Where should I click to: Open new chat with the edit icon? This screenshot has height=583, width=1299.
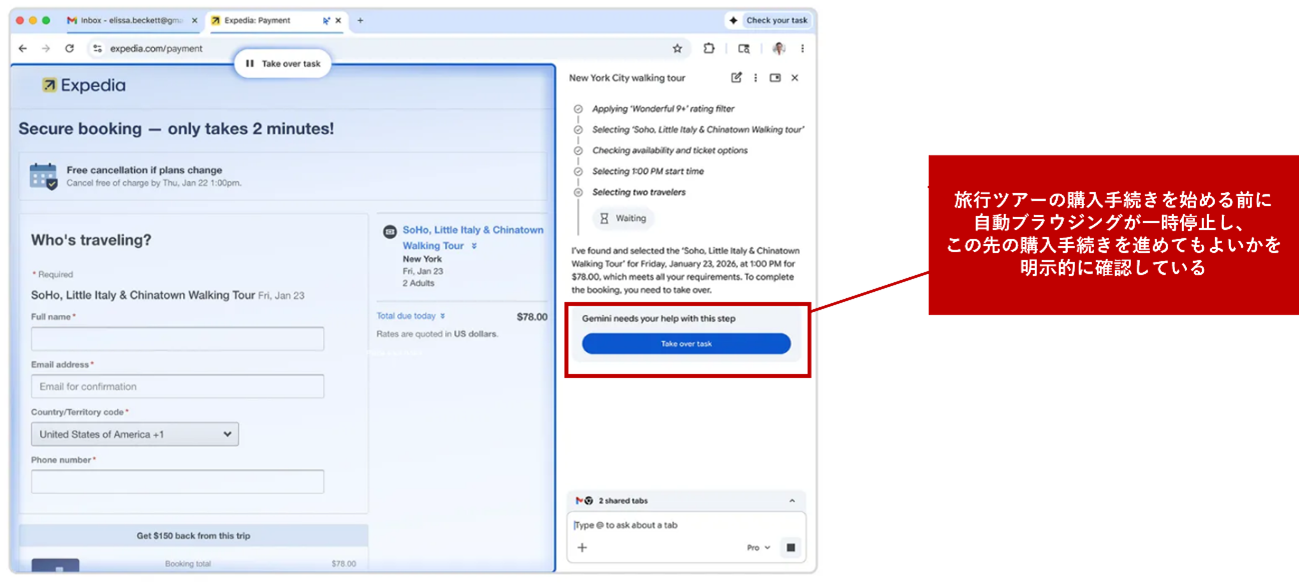[x=736, y=78]
